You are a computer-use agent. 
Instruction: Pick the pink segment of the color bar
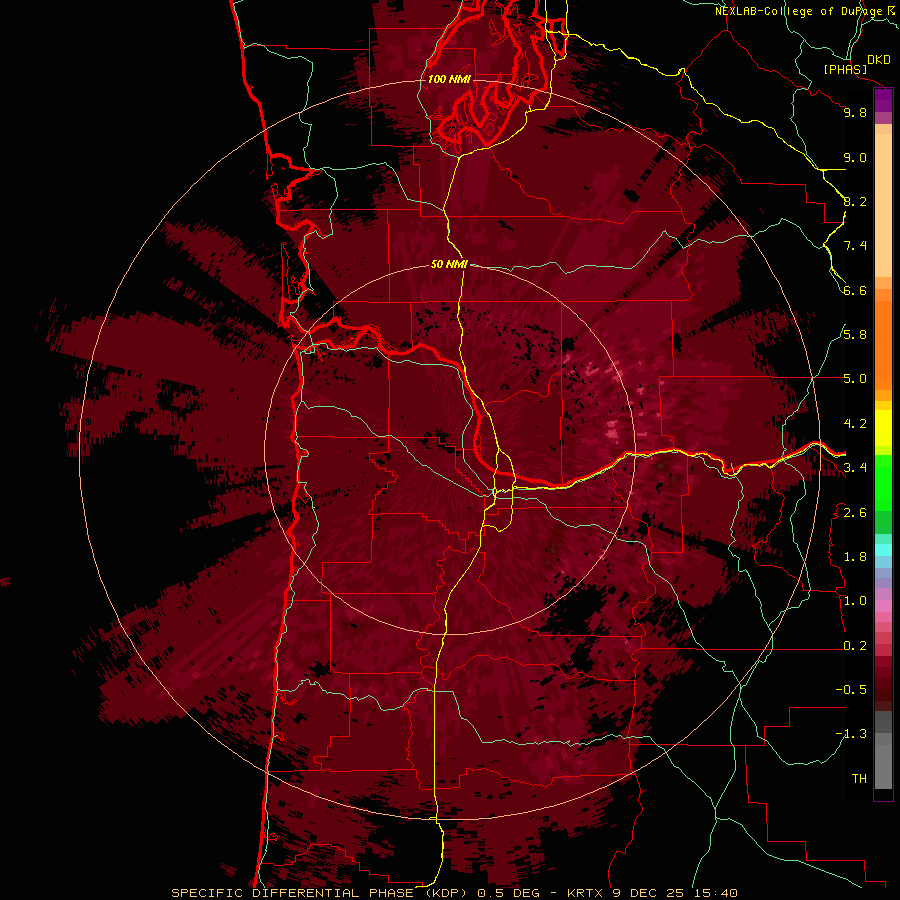pos(883,606)
